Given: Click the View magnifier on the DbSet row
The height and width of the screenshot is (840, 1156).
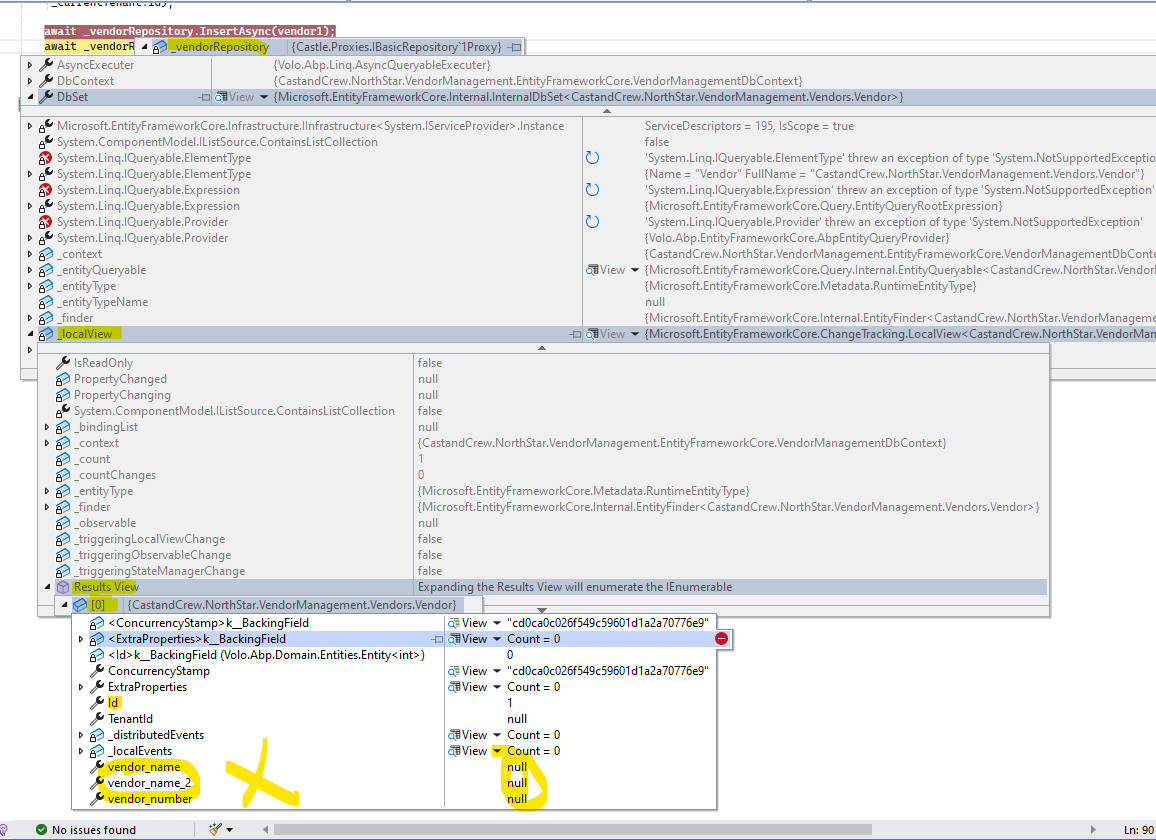Looking at the screenshot, I should (235, 97).
